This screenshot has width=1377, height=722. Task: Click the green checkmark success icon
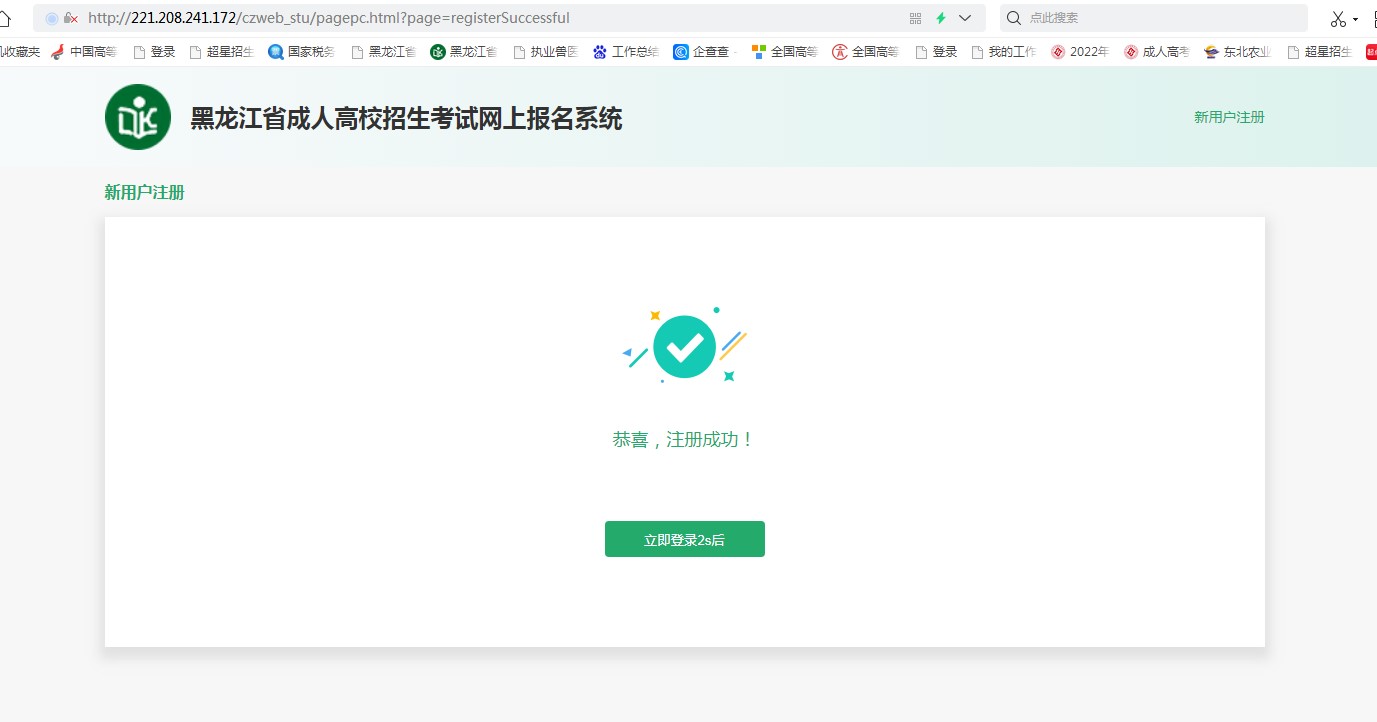[684, 347]
